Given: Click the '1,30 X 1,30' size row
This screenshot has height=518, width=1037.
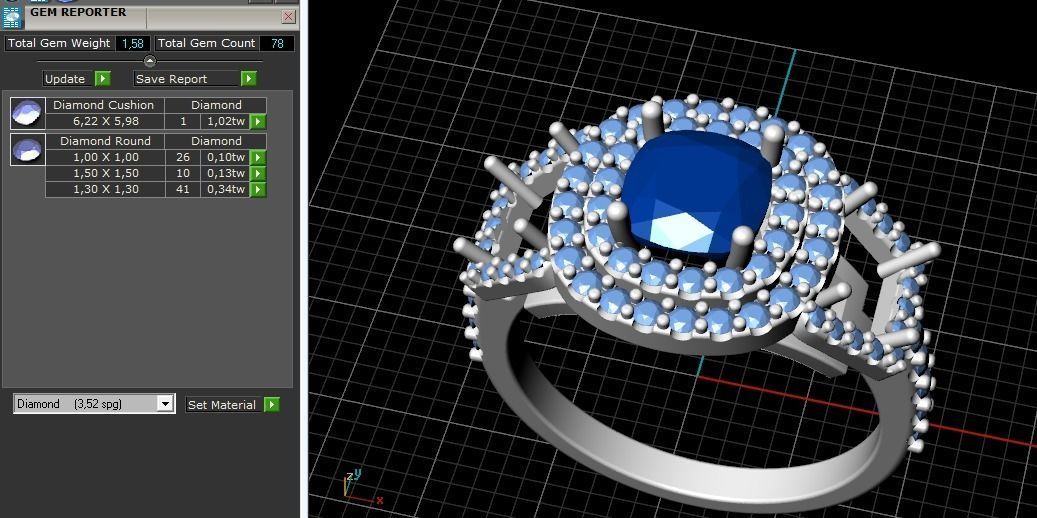Looking at the screenshot, I should point(104,189).
